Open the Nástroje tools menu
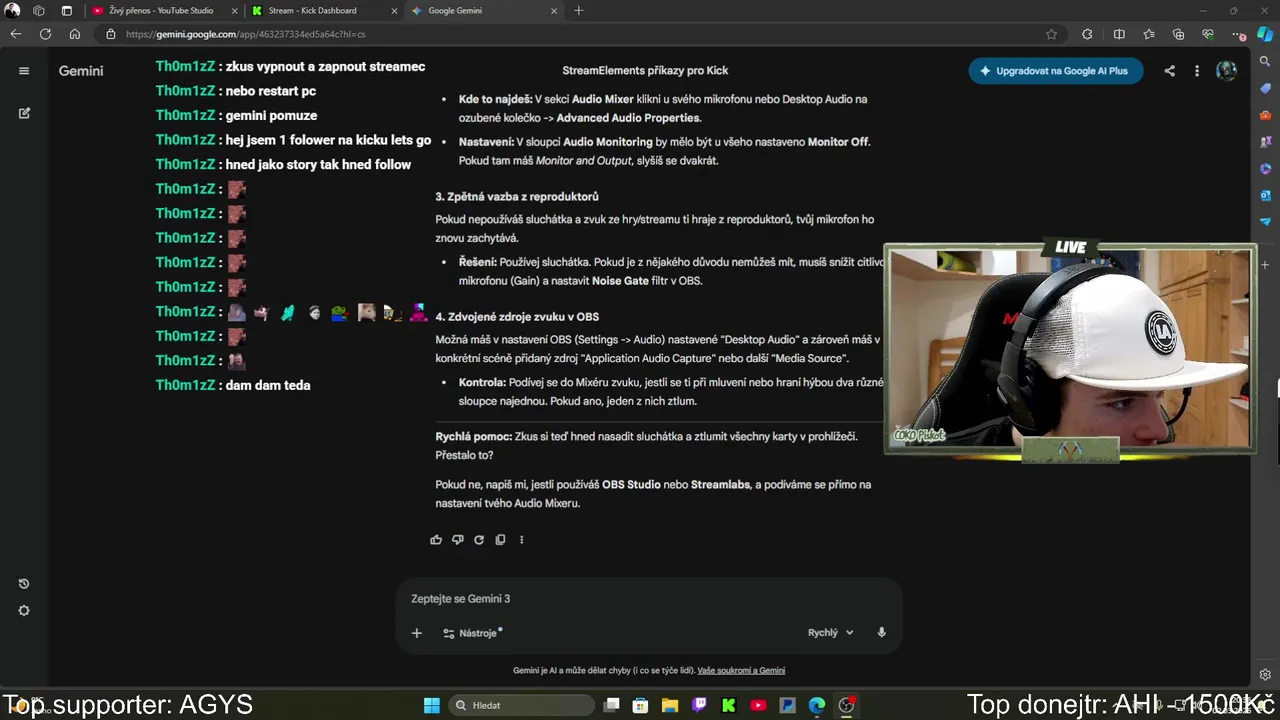Viewport: 1280px width, 720px height. coord(472,633)
